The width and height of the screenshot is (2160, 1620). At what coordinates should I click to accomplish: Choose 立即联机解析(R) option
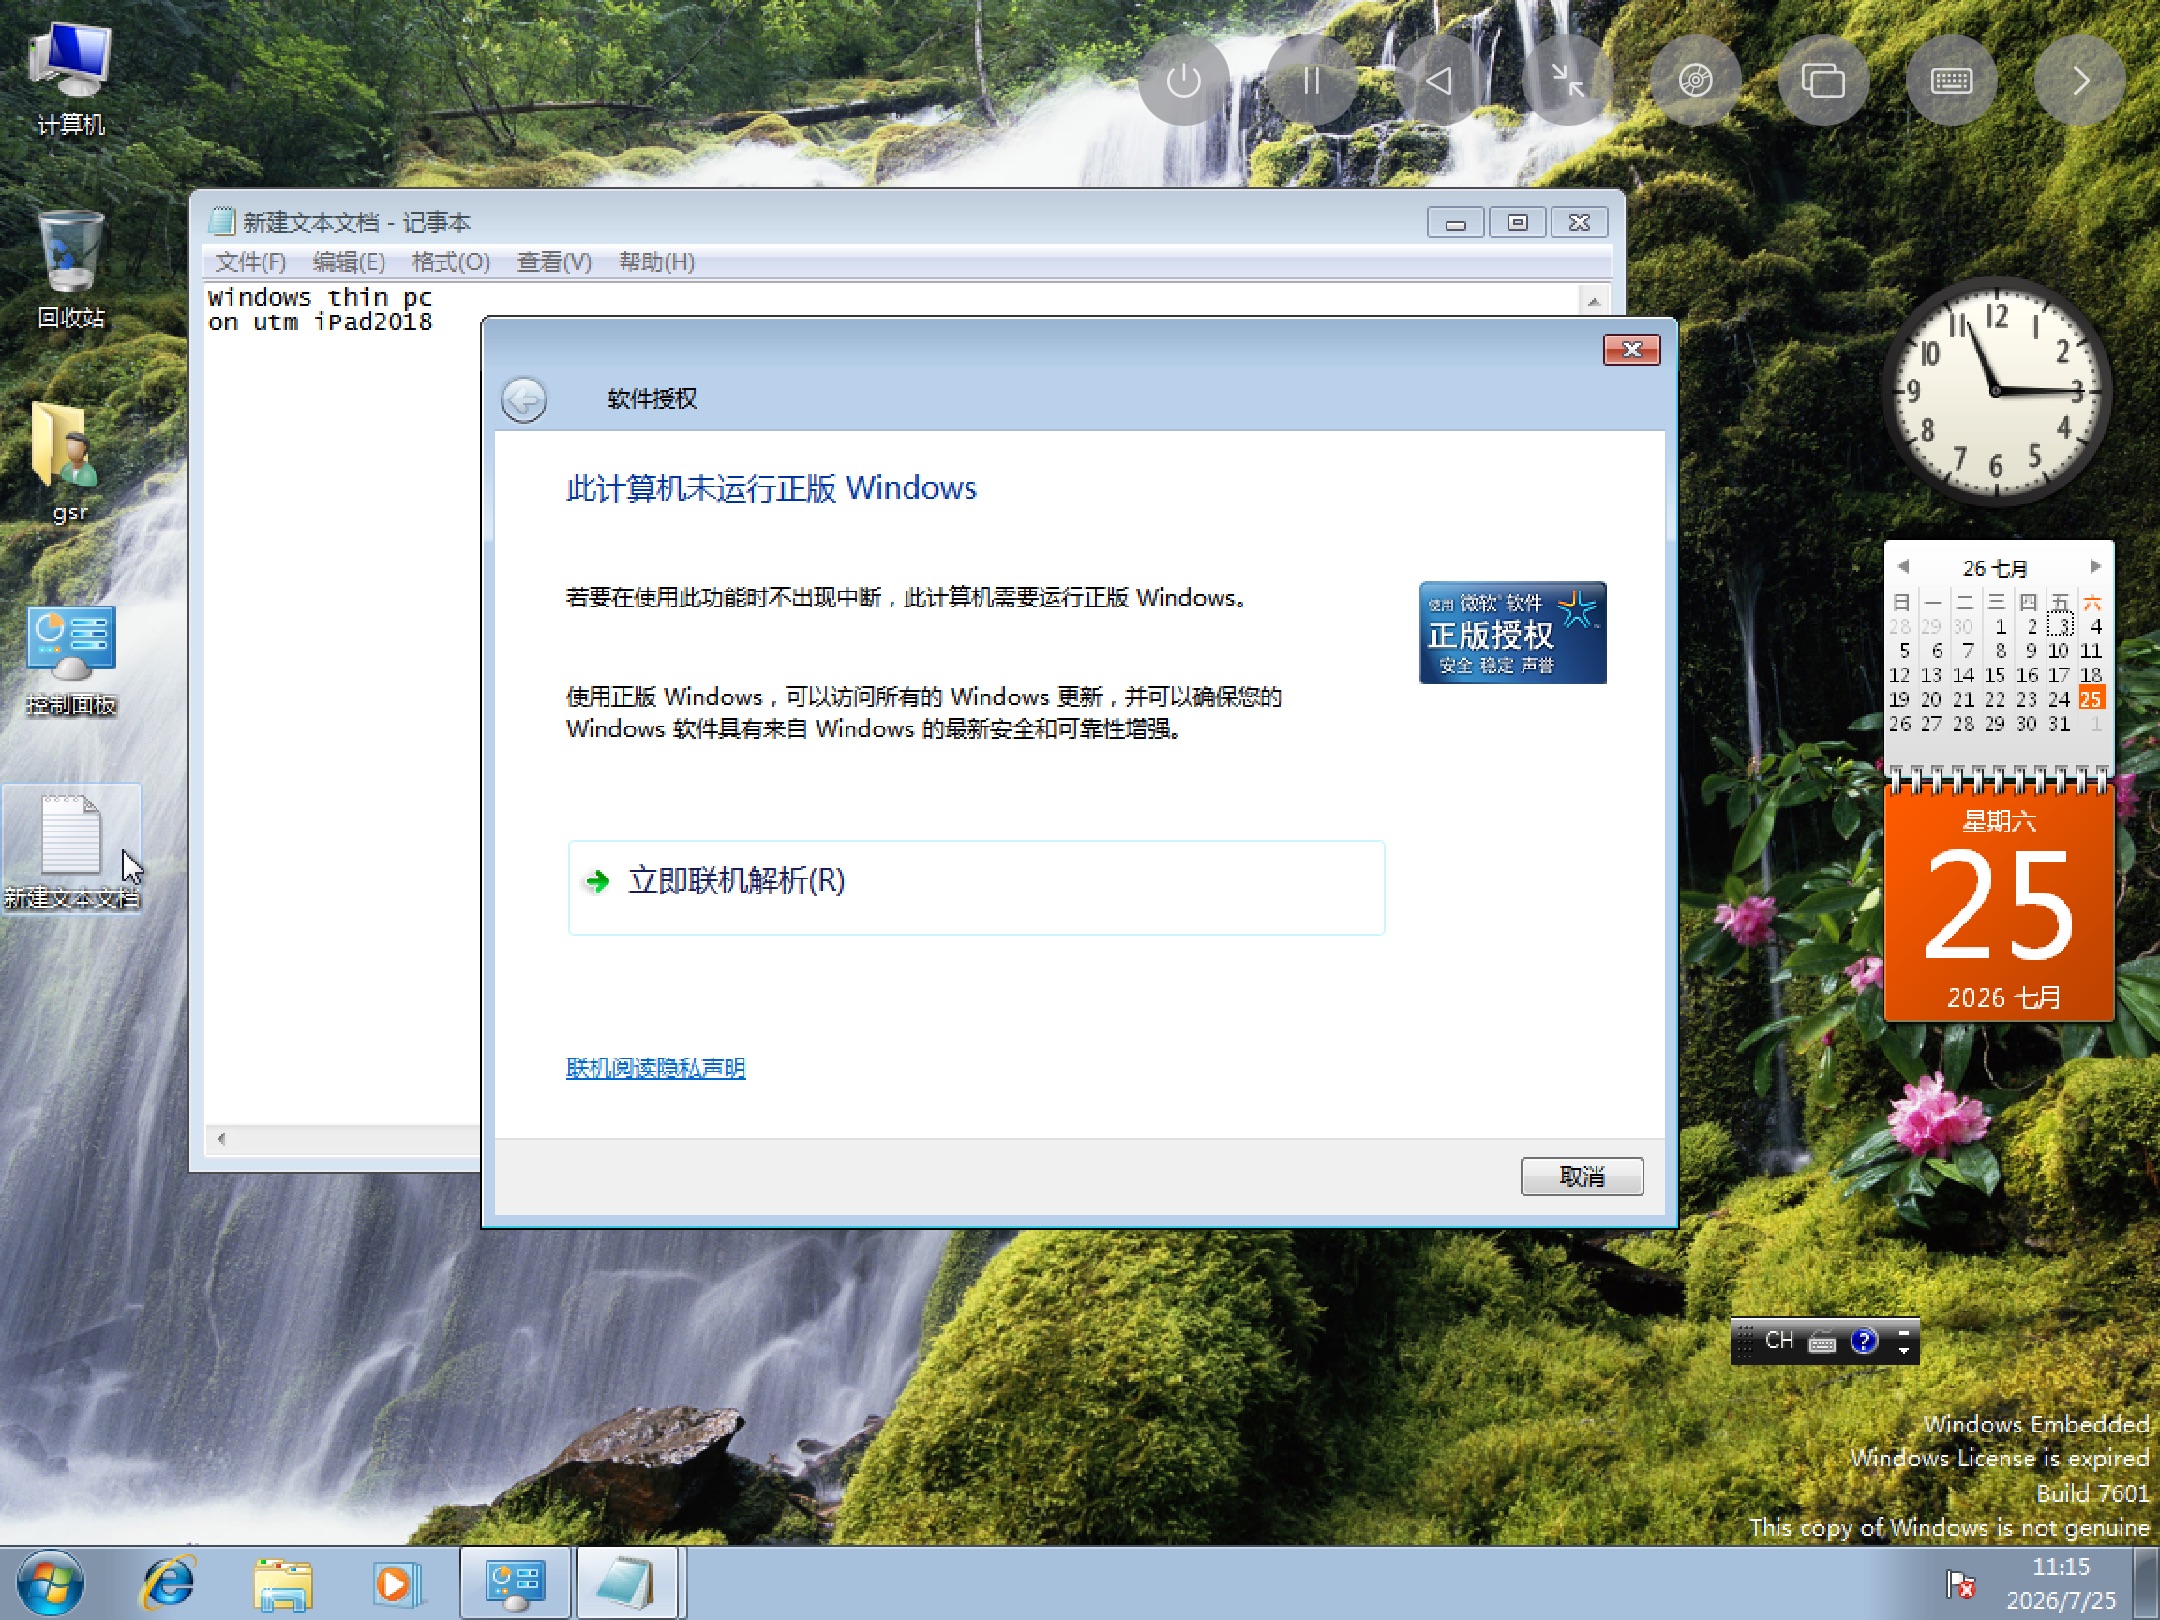coord(976,888)
